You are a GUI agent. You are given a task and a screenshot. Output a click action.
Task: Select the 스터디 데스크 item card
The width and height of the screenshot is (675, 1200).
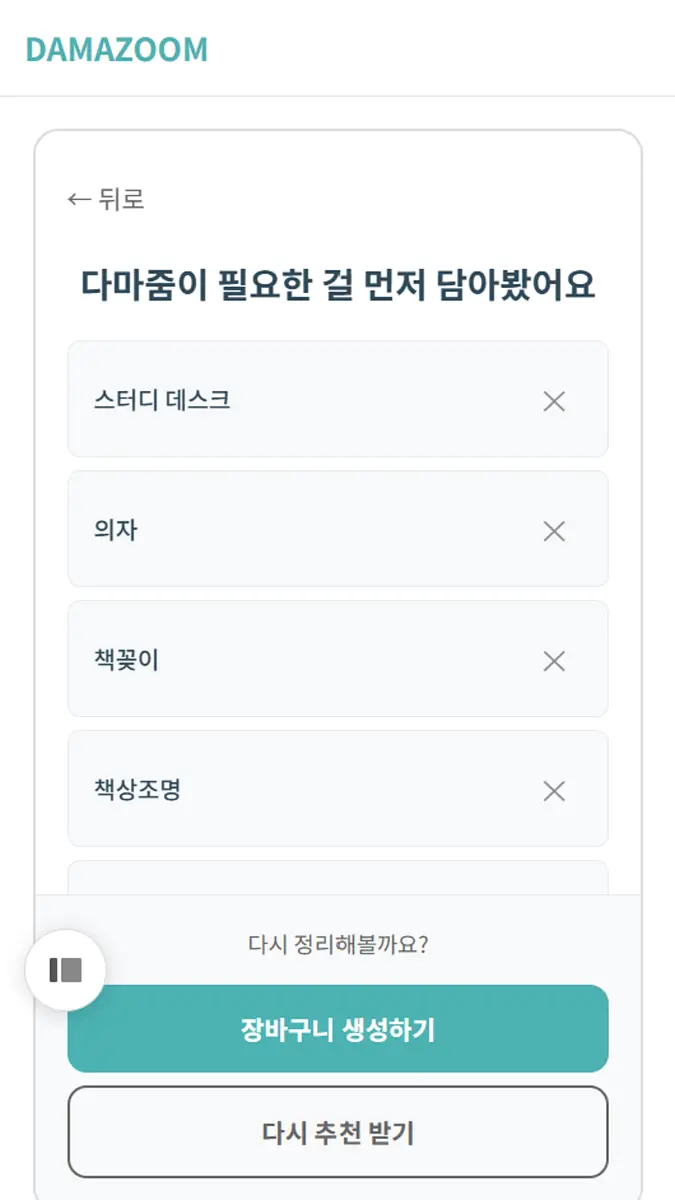coord(338,399)
